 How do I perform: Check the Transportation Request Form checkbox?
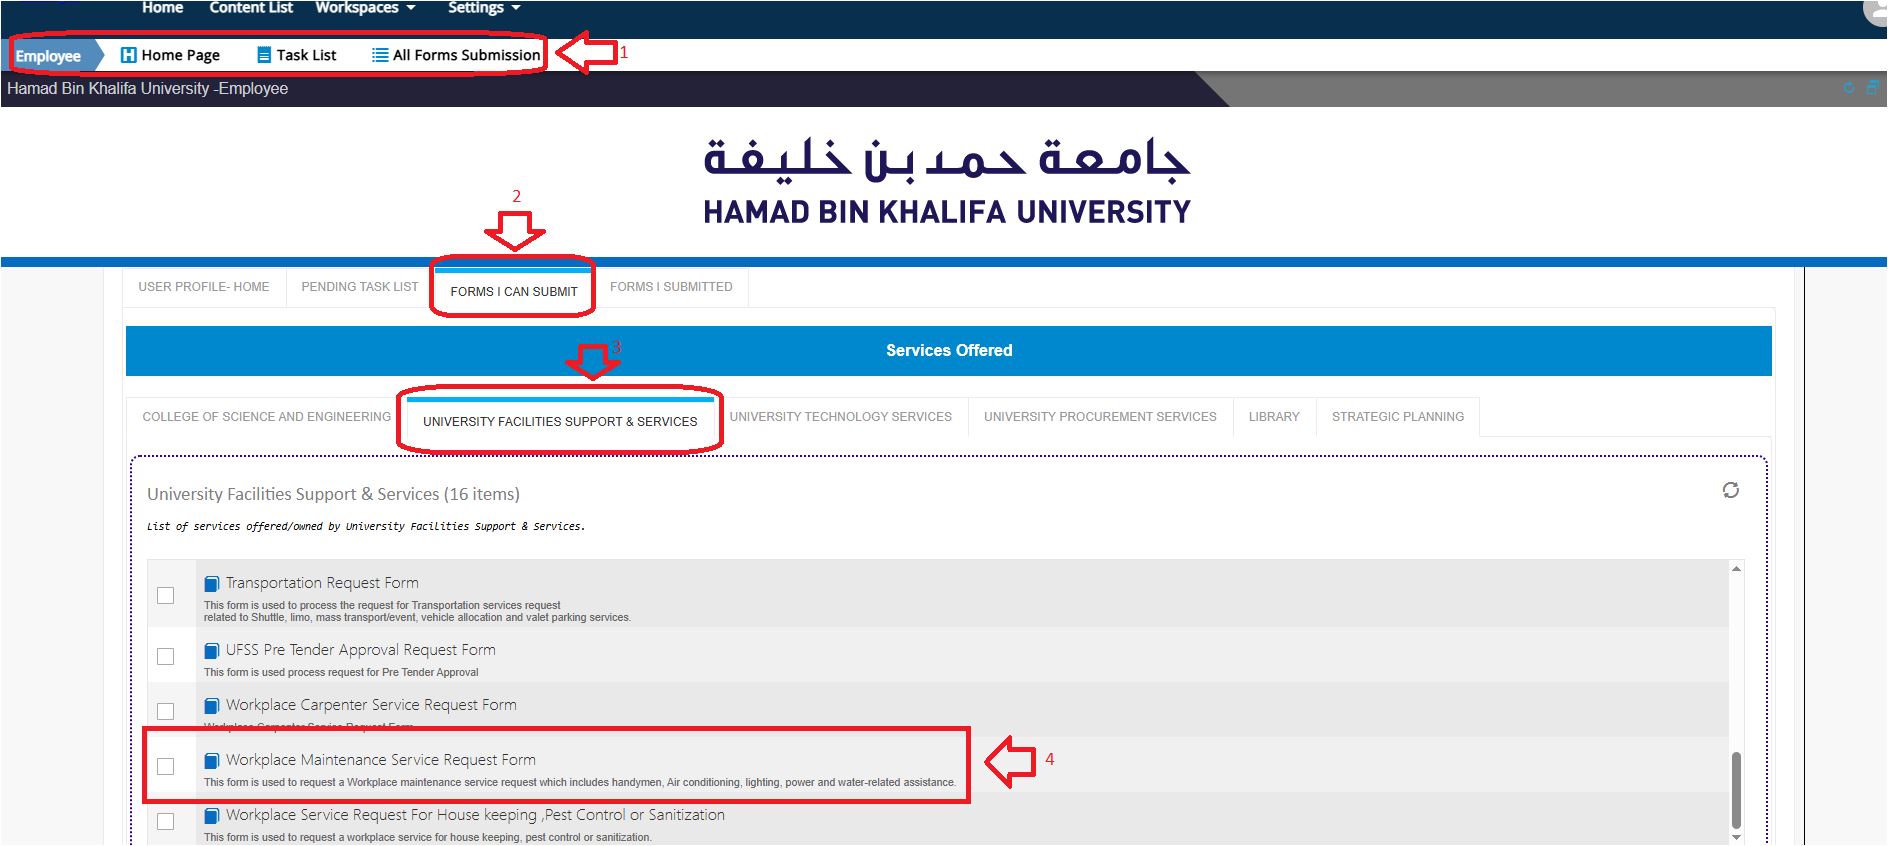(x=166, y=596)
